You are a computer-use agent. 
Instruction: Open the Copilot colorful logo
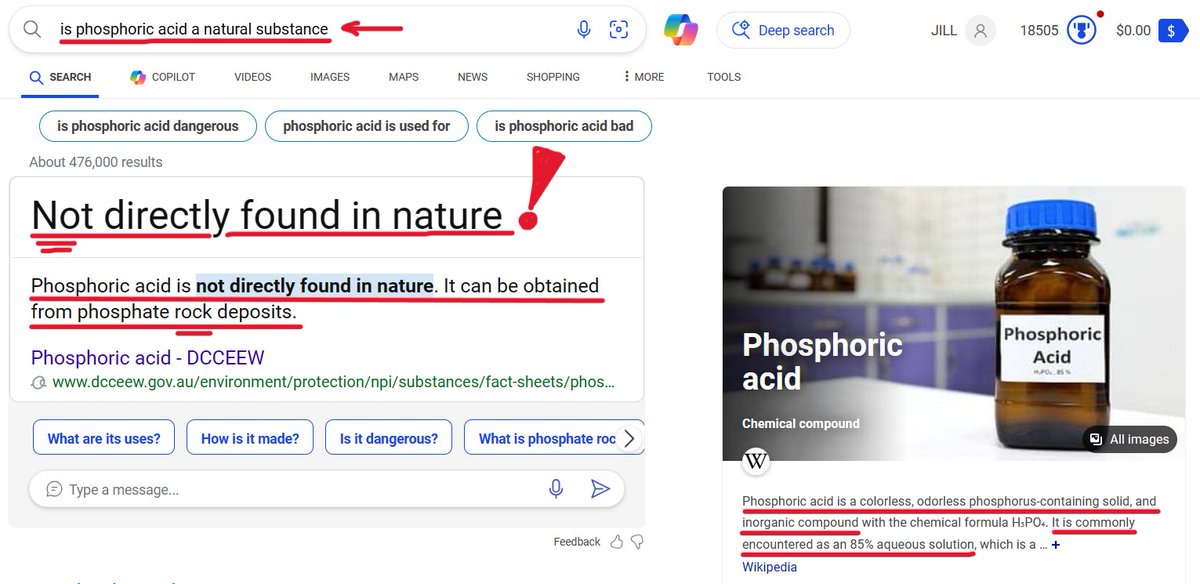coord(681,30)
